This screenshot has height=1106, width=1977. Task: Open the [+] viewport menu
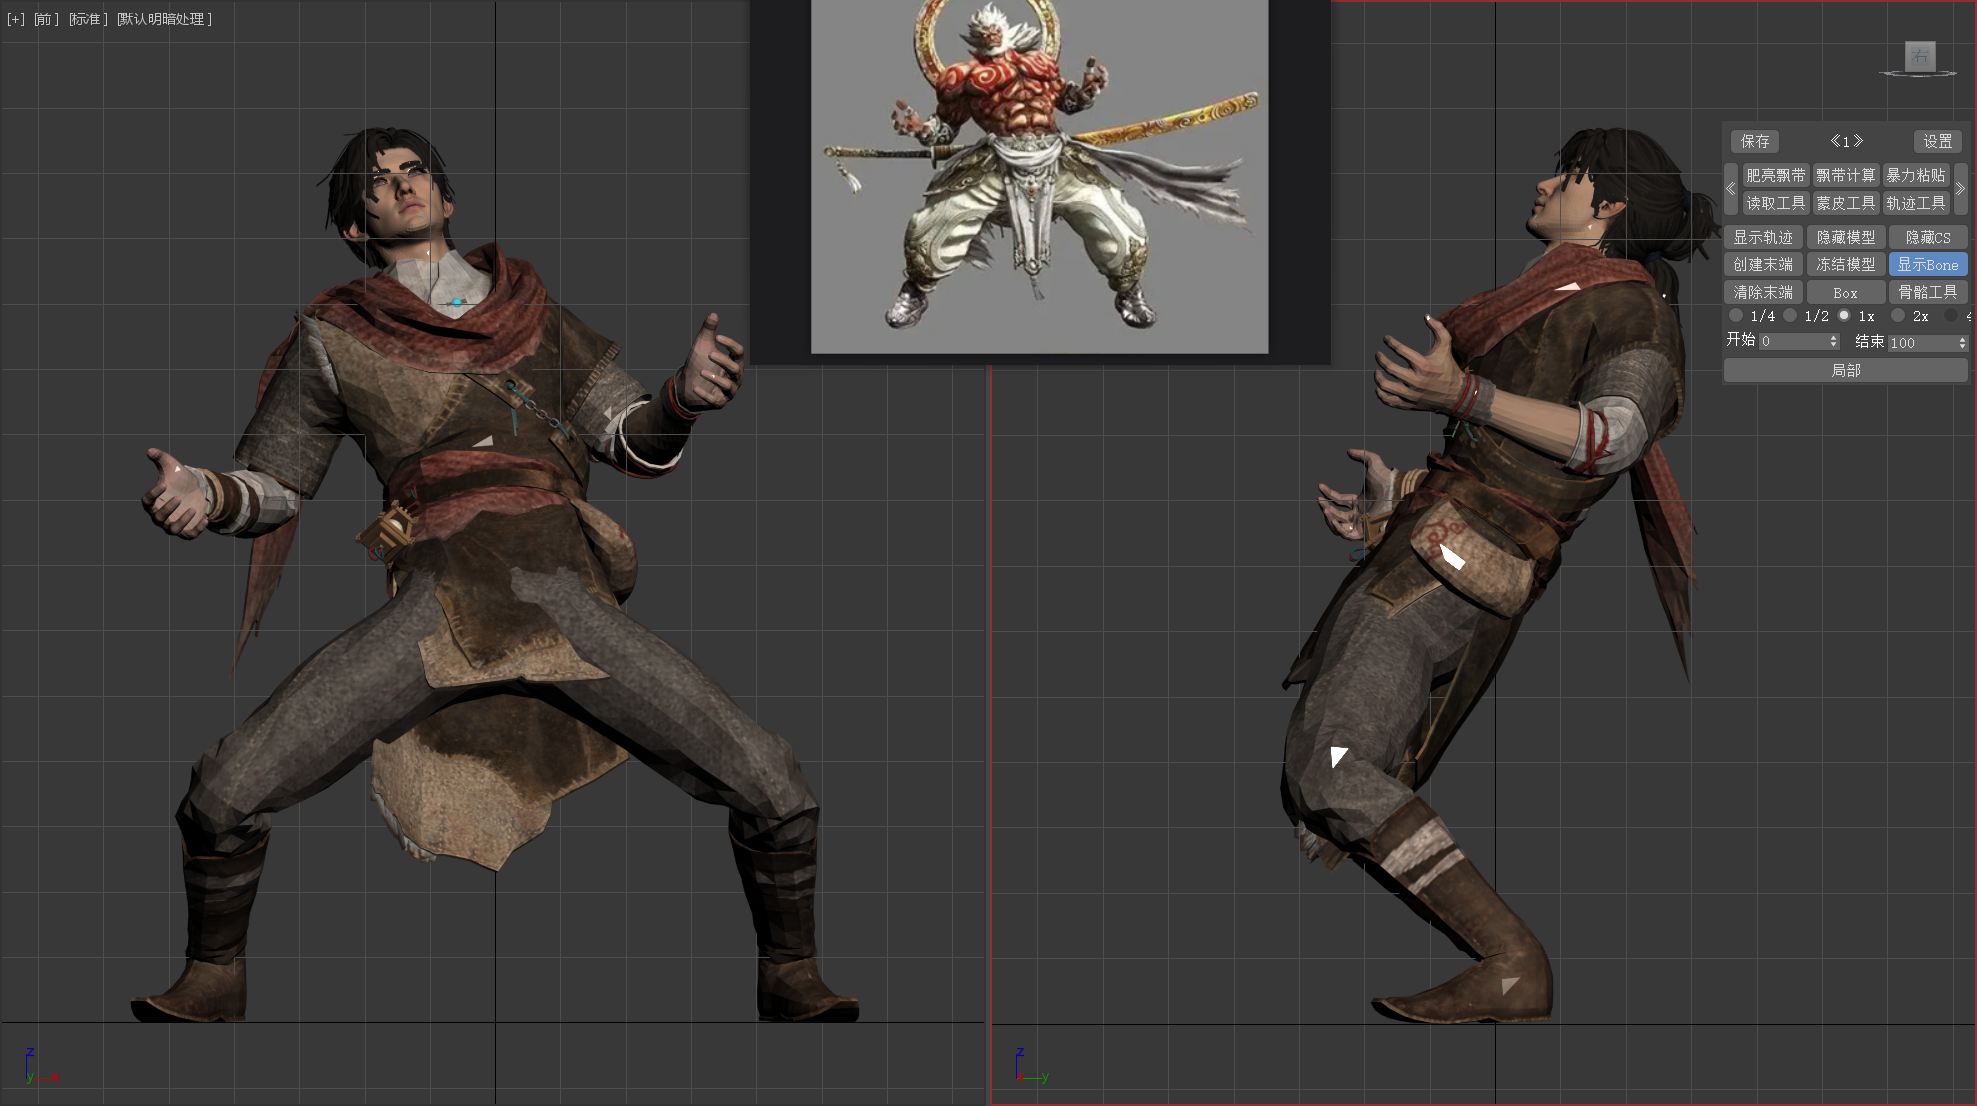coord(16,19)
